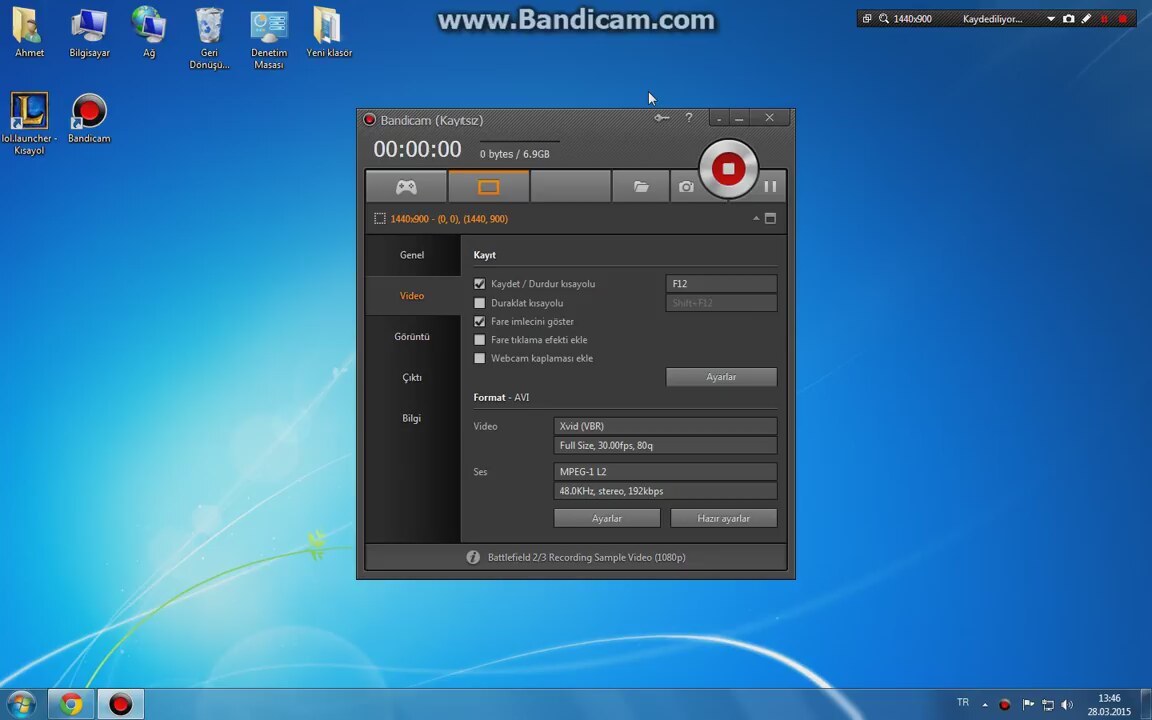Click the 00:00:00 recording timer
Screen dimensions: 1152x720
point(417,149)
